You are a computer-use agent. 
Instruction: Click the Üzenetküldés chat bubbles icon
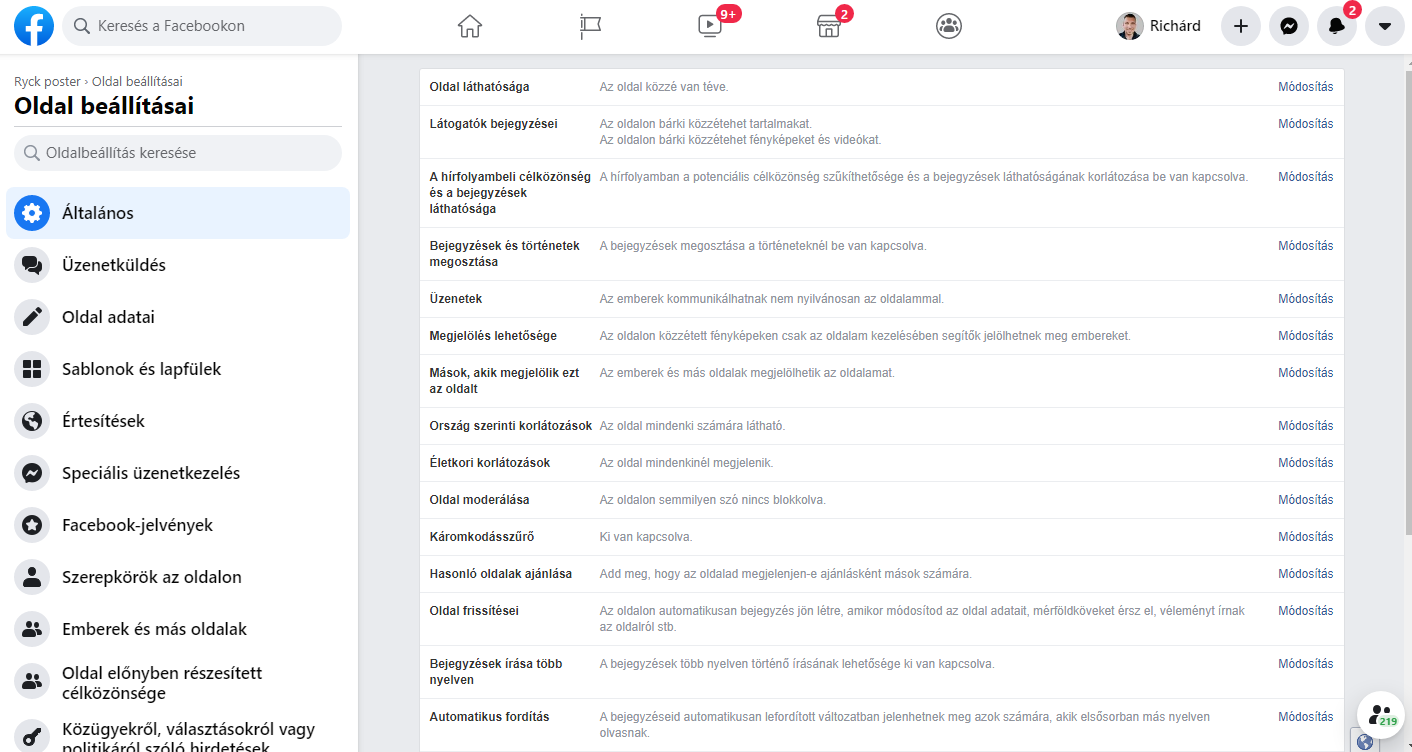(x=32, y=265)
